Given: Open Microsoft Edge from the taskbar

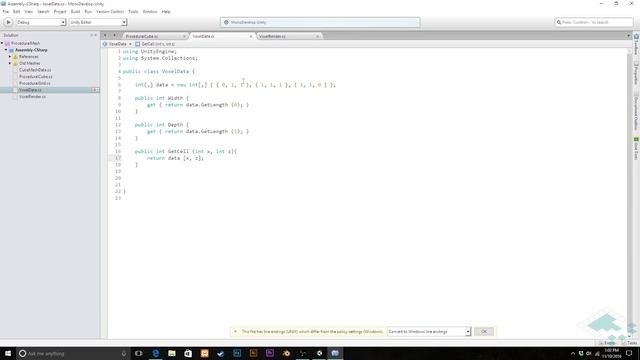Looking at the screenshot, I should (x=156, y=353).
